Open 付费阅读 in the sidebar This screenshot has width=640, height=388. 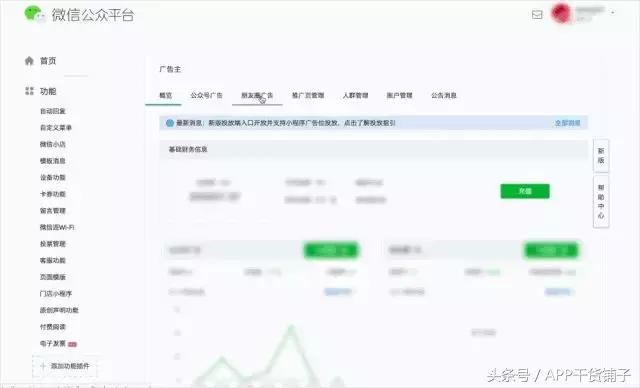click(53, 327)
